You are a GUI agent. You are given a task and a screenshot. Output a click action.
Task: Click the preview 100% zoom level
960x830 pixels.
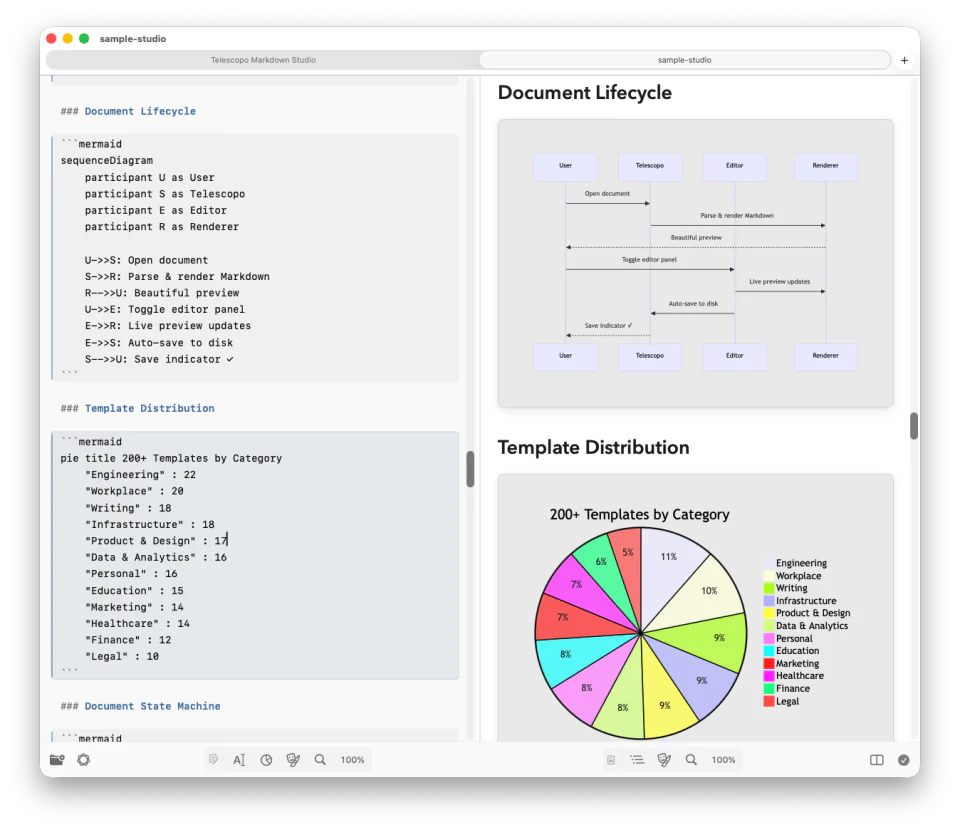(x=724, y=760)
